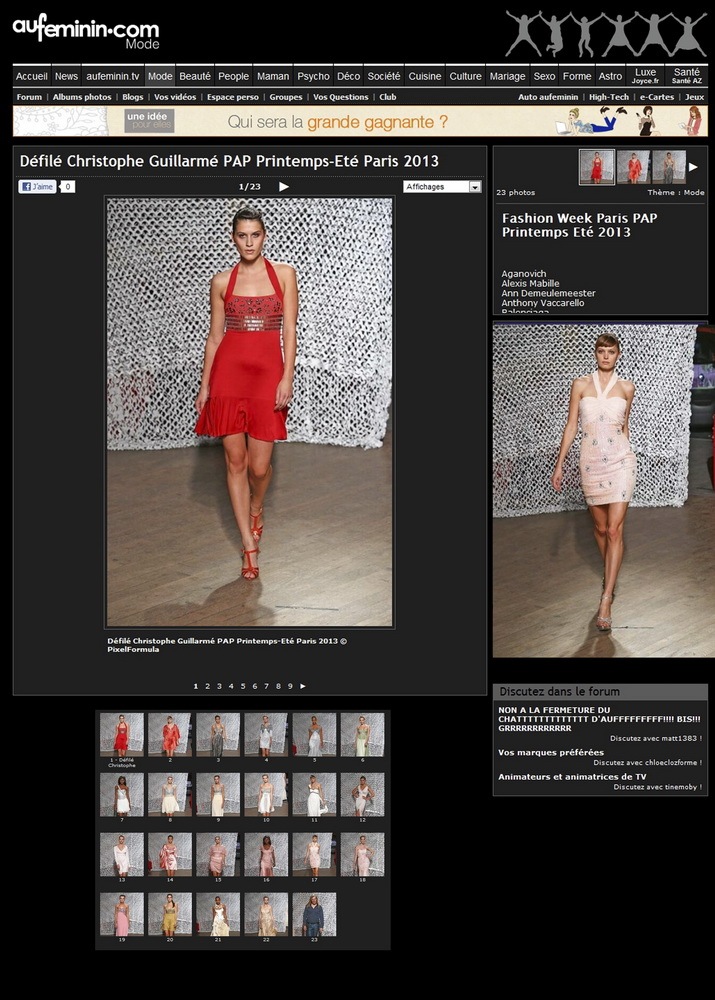Open the Albums photos link
The image size is (715, 1000).
[x=82, y=97]
